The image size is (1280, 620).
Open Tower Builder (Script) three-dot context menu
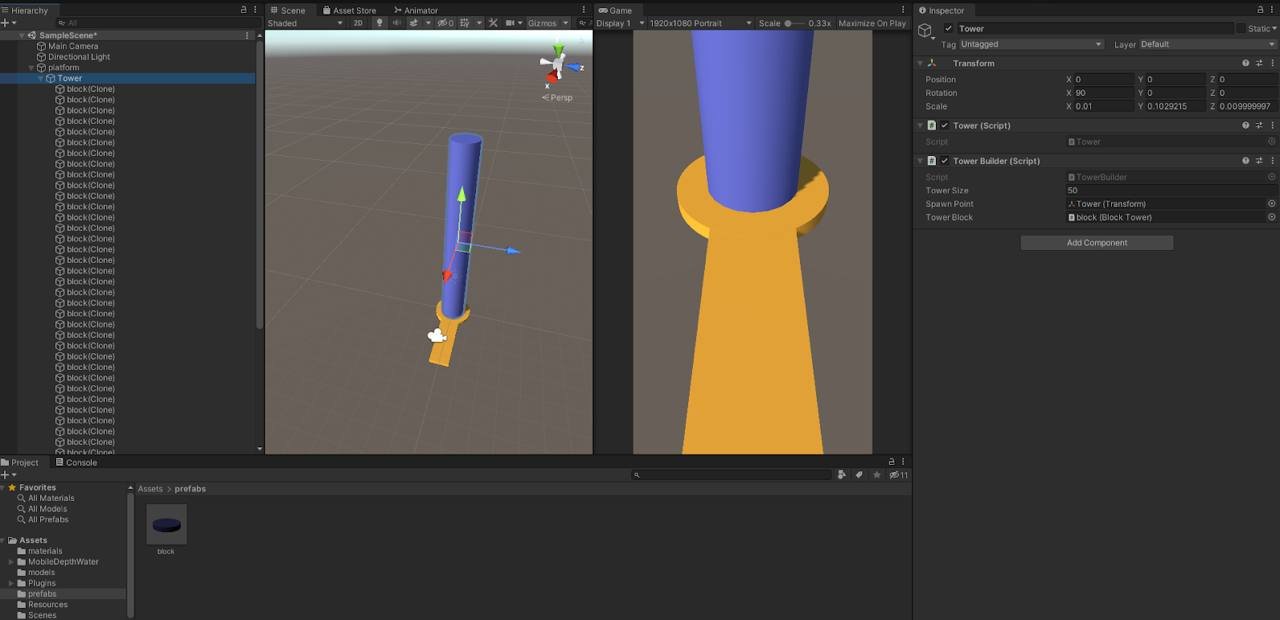pyautogui.click(x=1272, y=160)
